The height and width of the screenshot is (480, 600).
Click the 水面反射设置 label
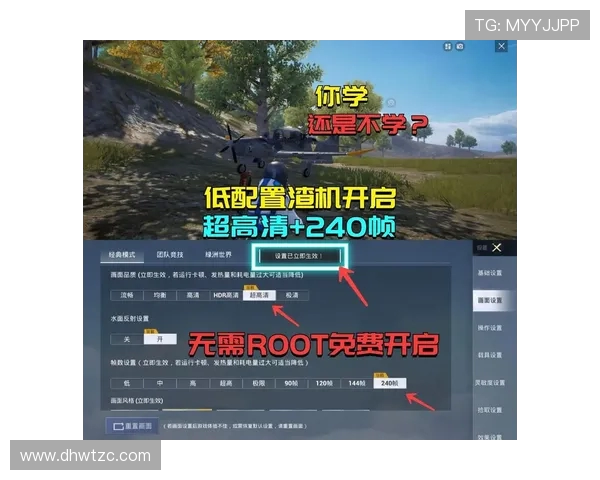130,318
